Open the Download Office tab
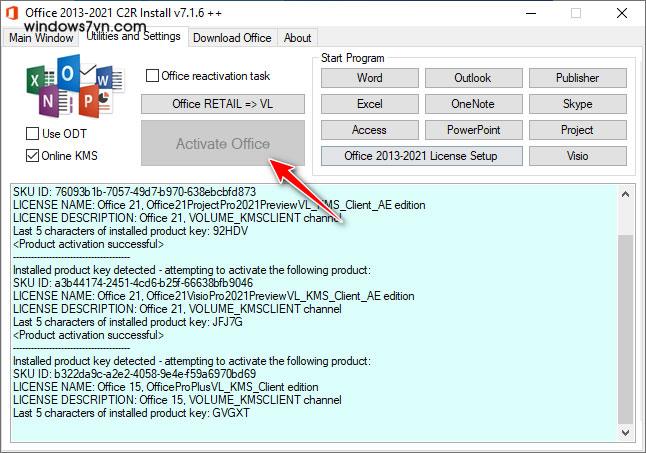The height and width of the screenshot is (453, 646). (x=232, y=38)
